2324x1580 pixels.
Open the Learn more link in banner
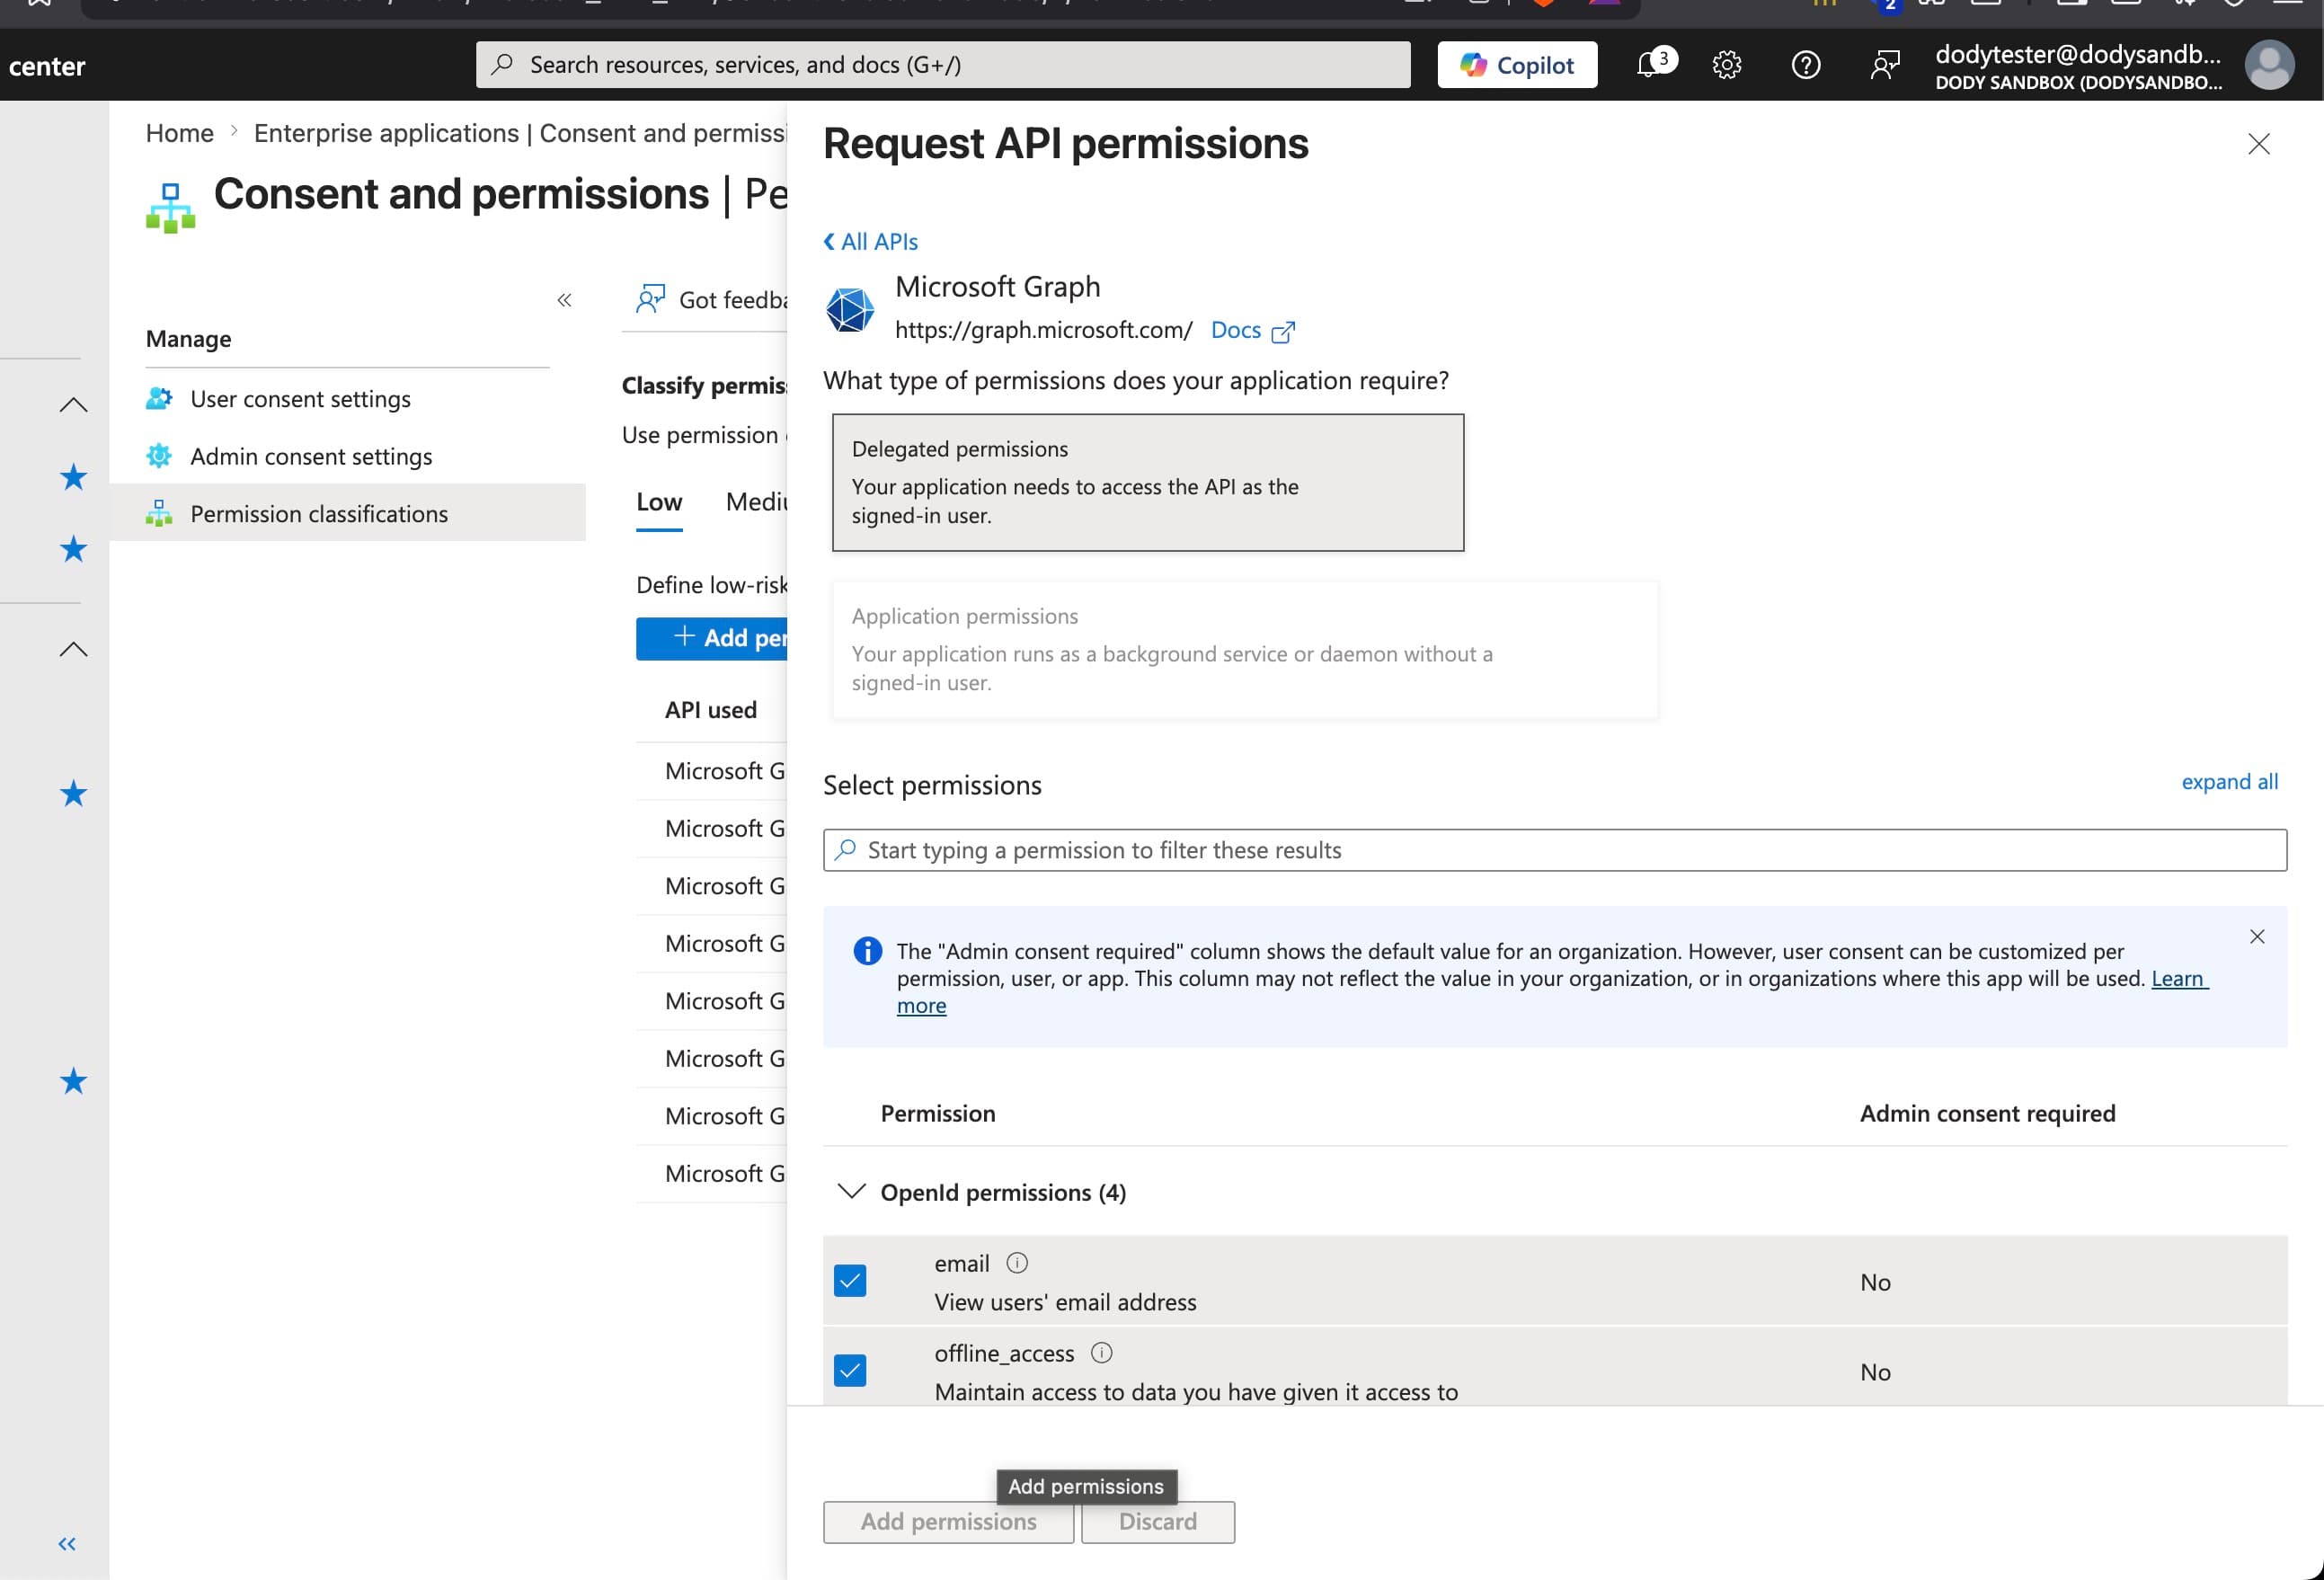click(x=2179, y=978)
